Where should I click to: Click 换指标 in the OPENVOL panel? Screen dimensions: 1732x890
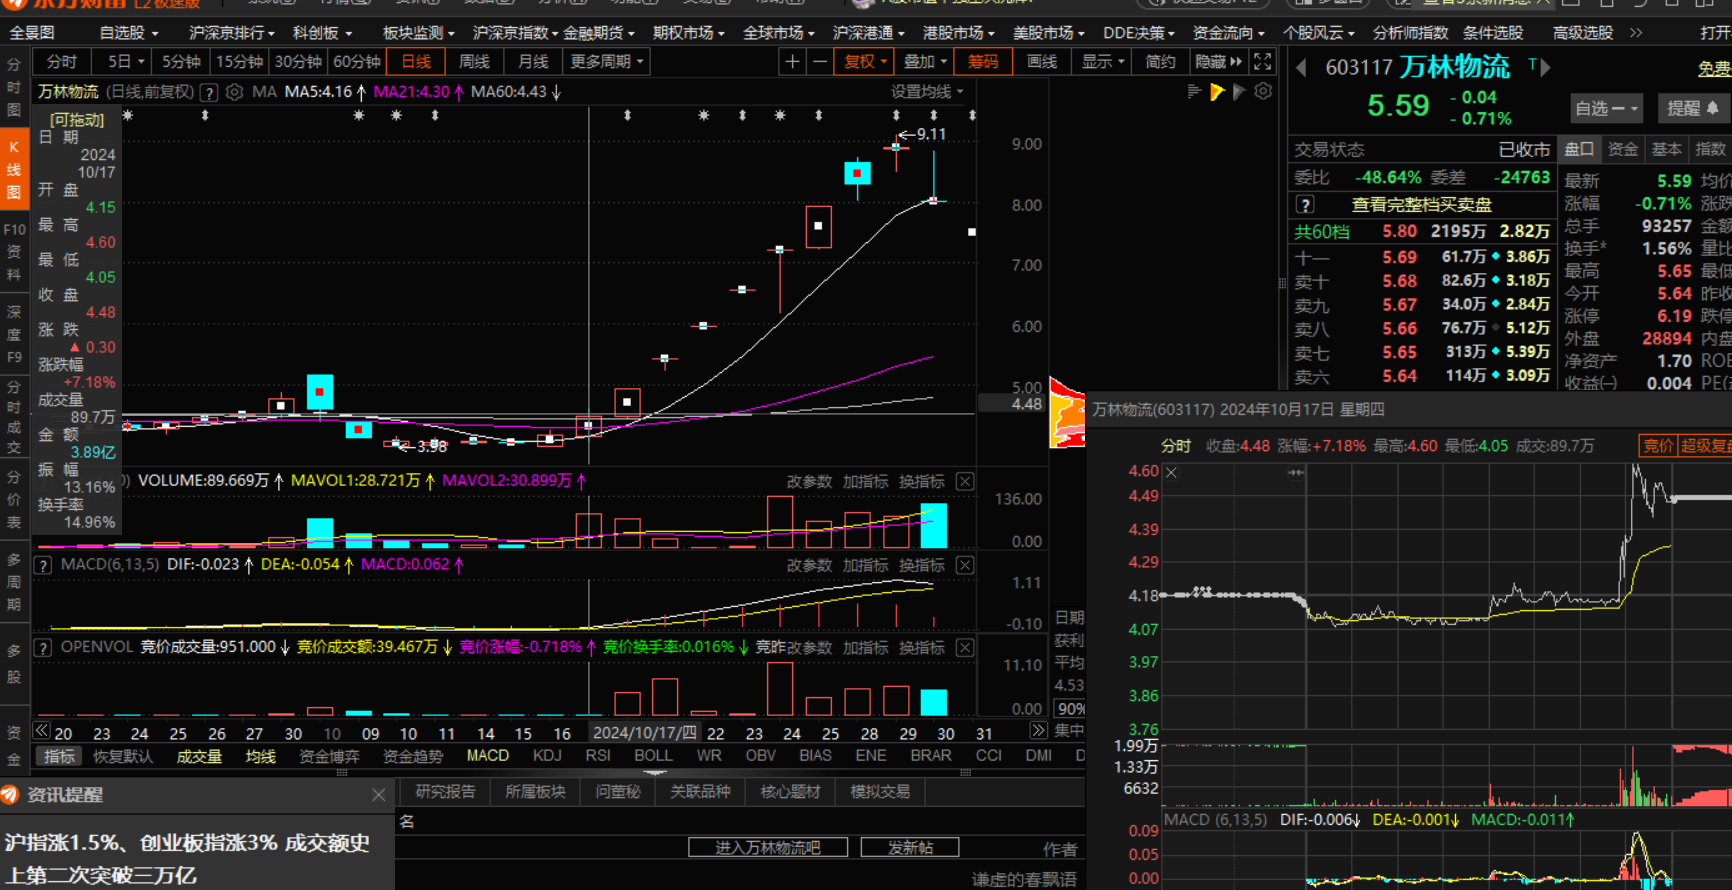click(921, 648)
